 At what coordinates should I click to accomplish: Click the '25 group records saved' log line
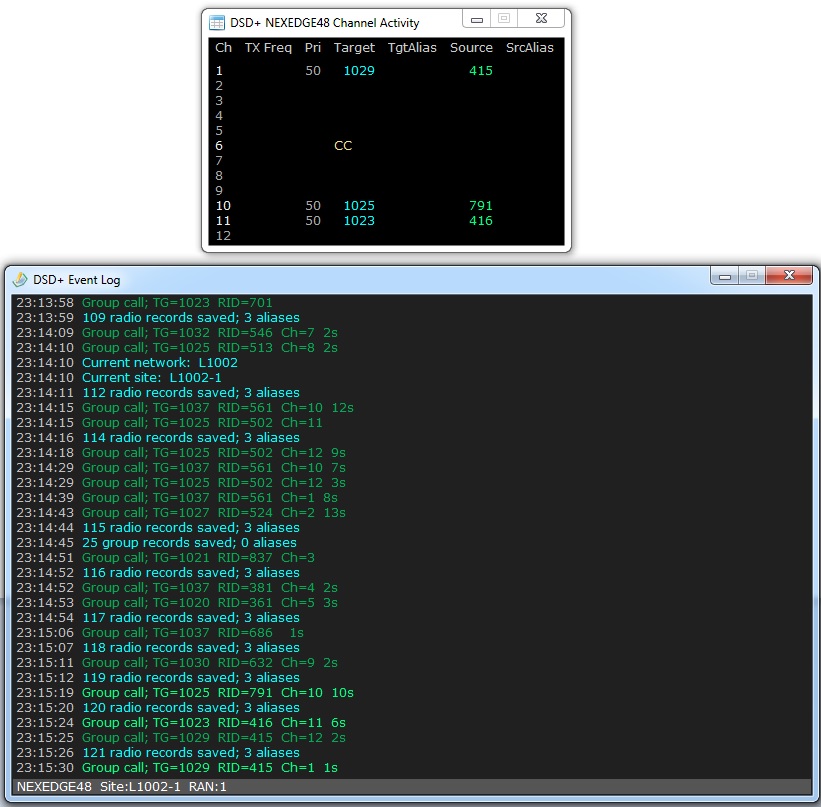[x=157, y=543]
